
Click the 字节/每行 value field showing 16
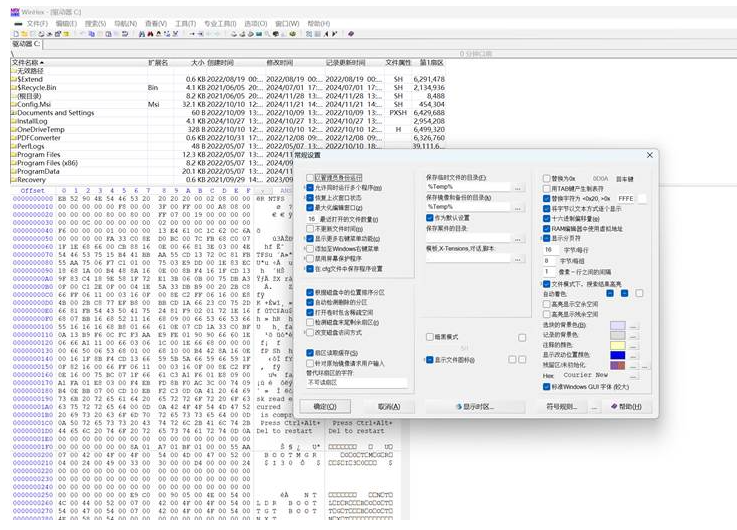click(x=549, y=249)
